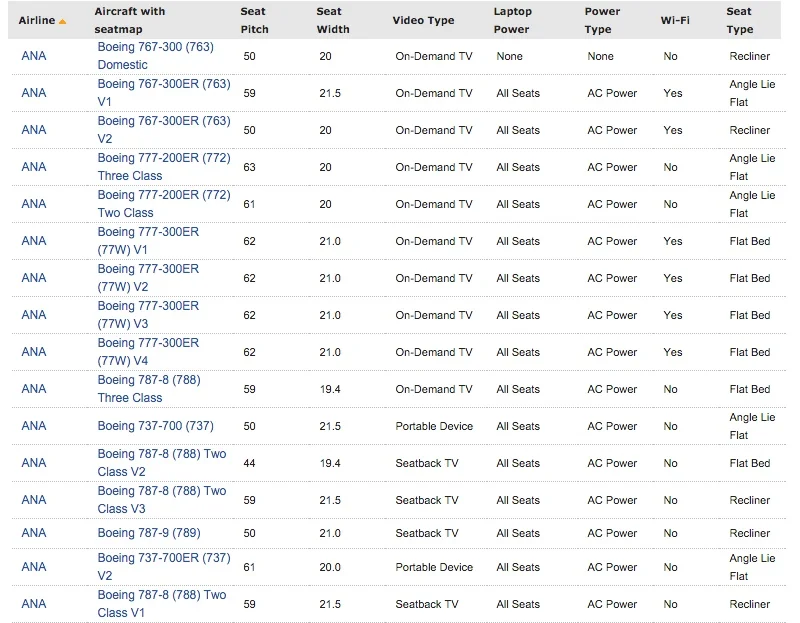Sort by Seat Width column header

(333, 20)
